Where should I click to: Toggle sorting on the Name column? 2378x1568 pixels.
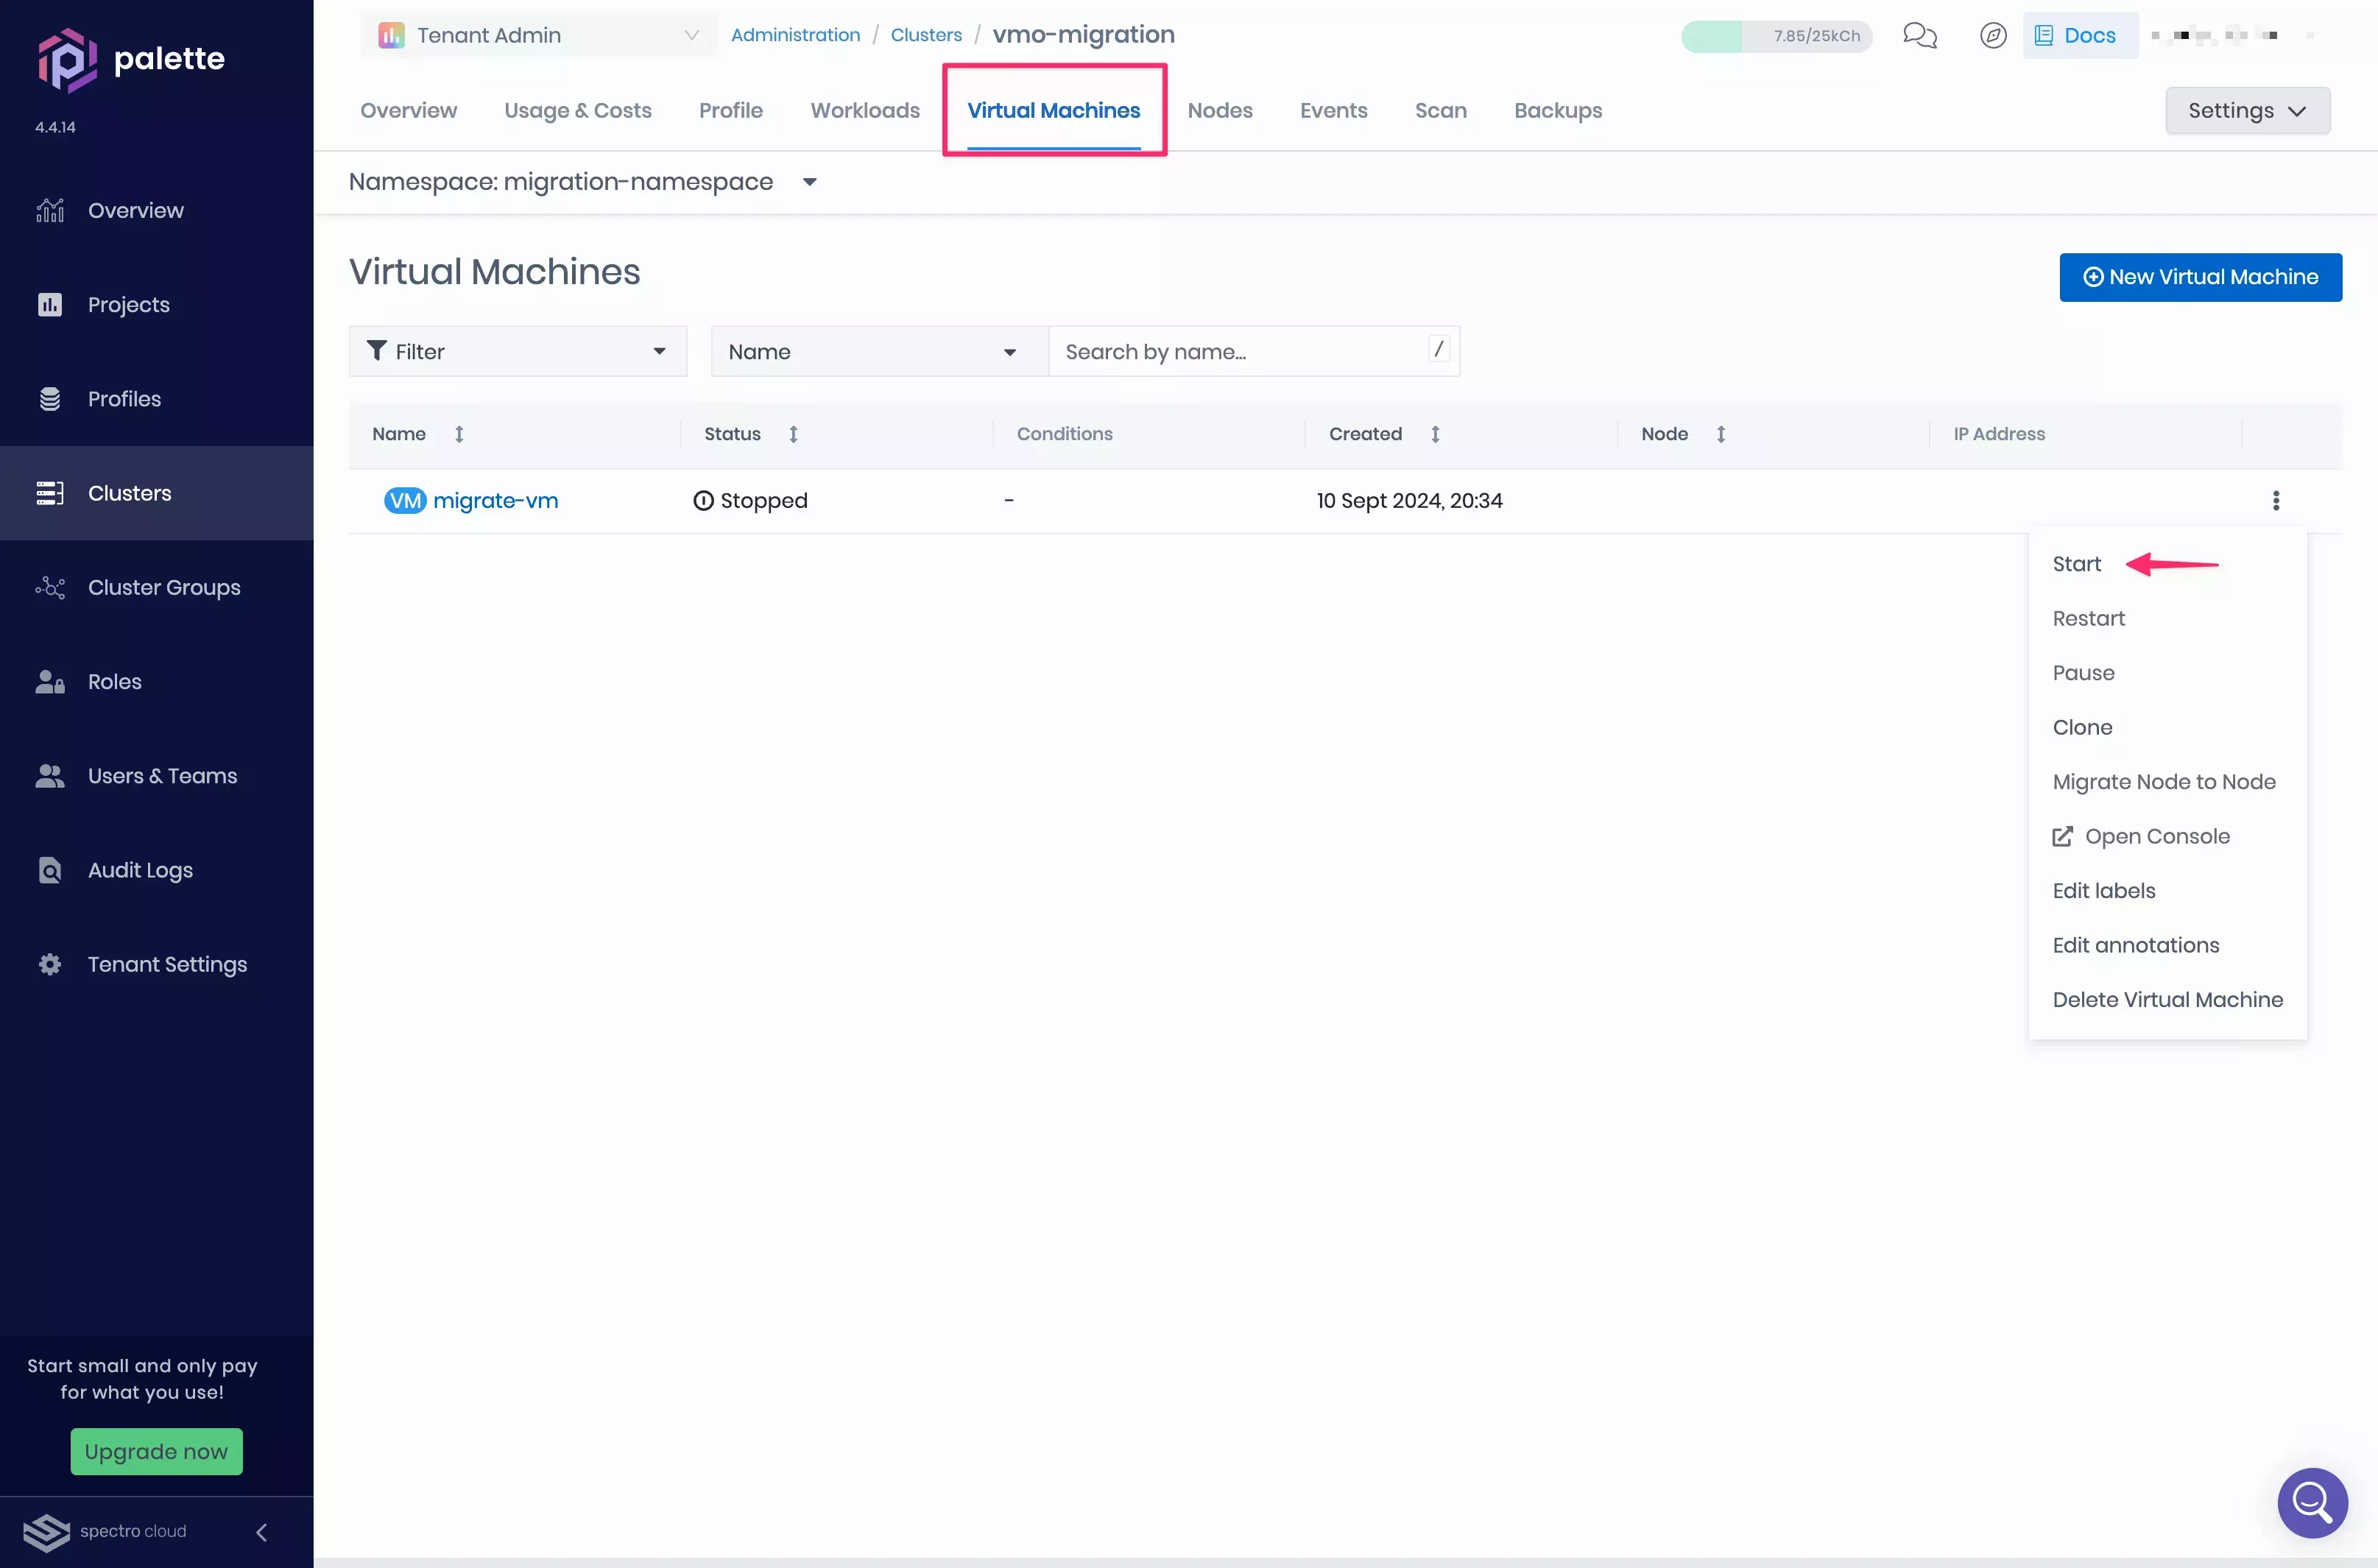click(459, 434)
